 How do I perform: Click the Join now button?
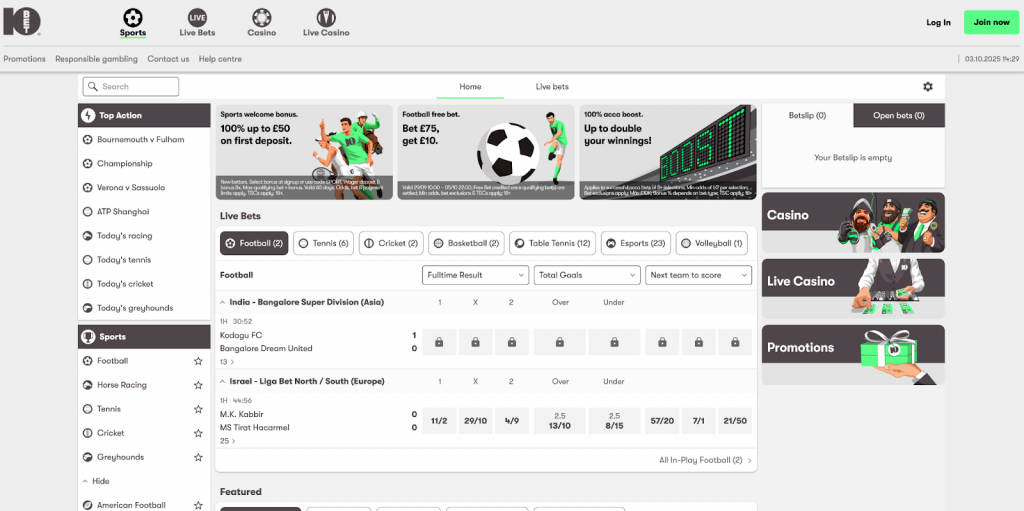[x=991, y=22]
